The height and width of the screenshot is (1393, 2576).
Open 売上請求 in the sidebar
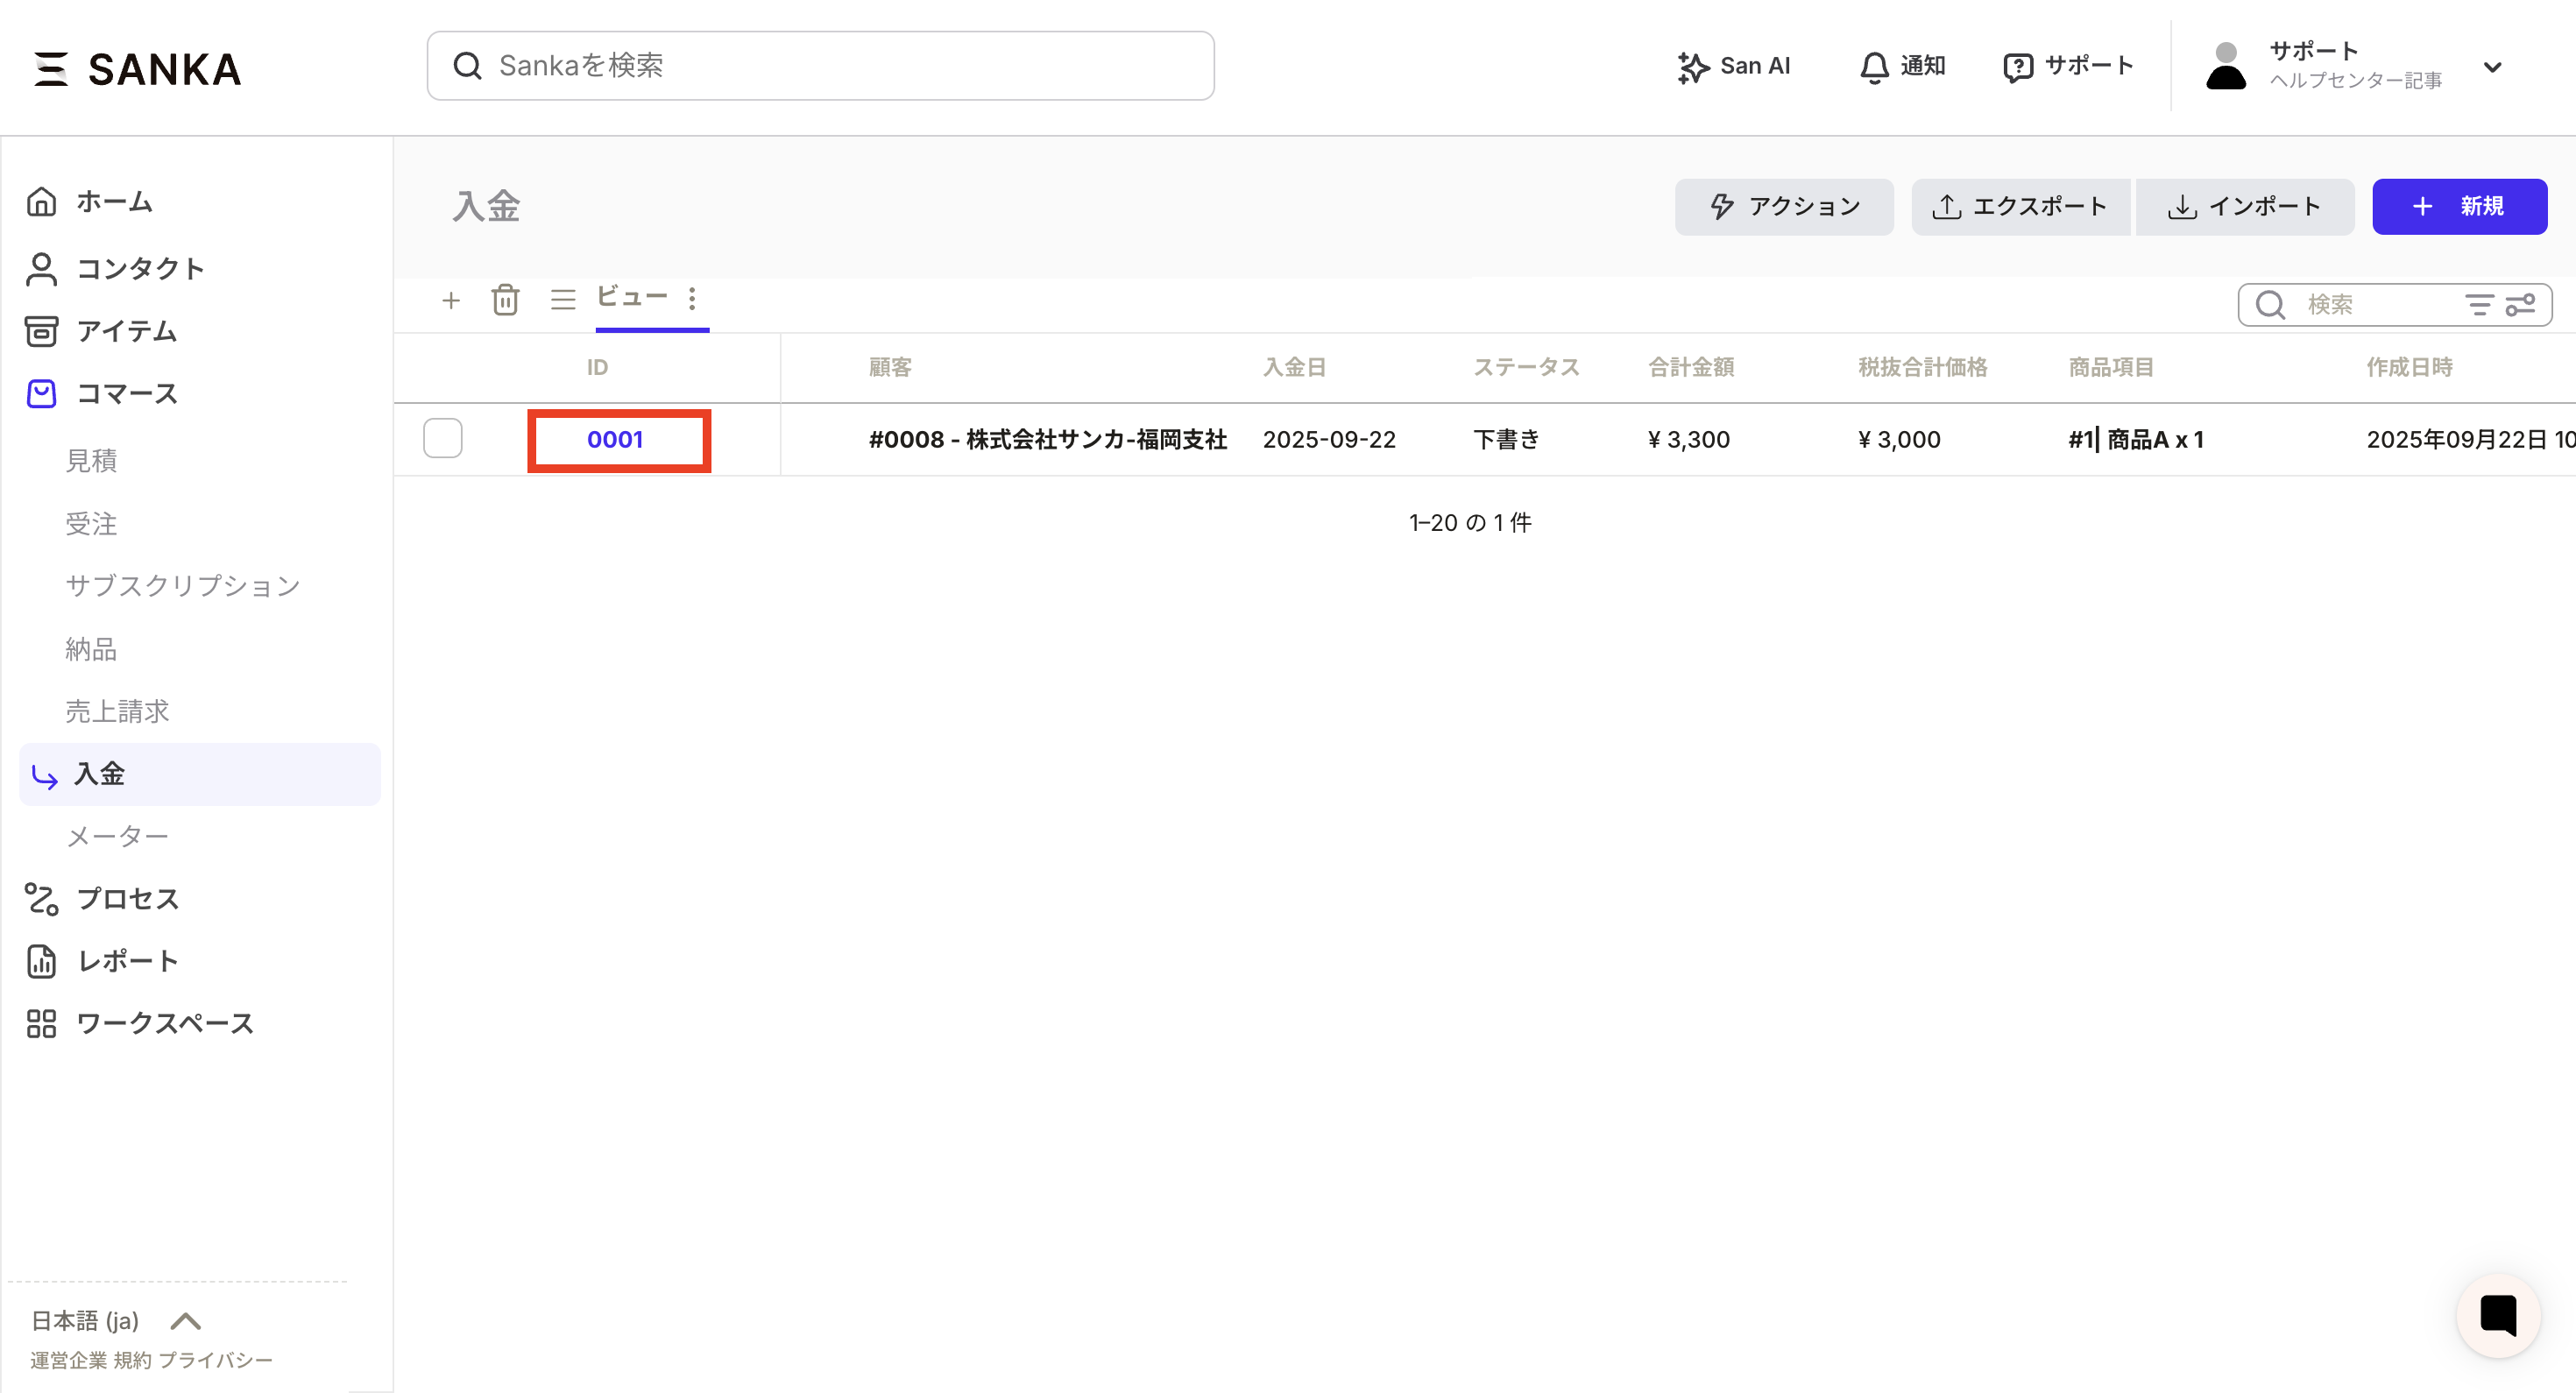pos(117,711)
